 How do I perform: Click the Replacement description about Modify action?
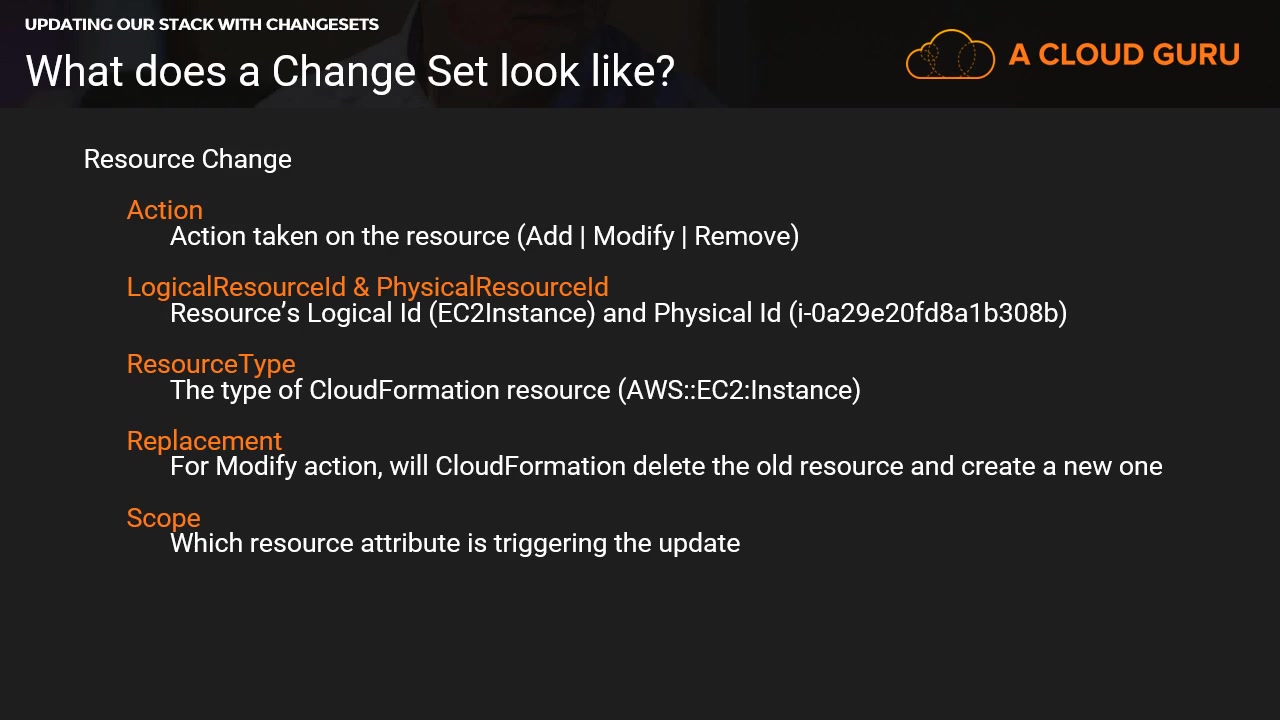pyautogui.click(x=666, y=466)
